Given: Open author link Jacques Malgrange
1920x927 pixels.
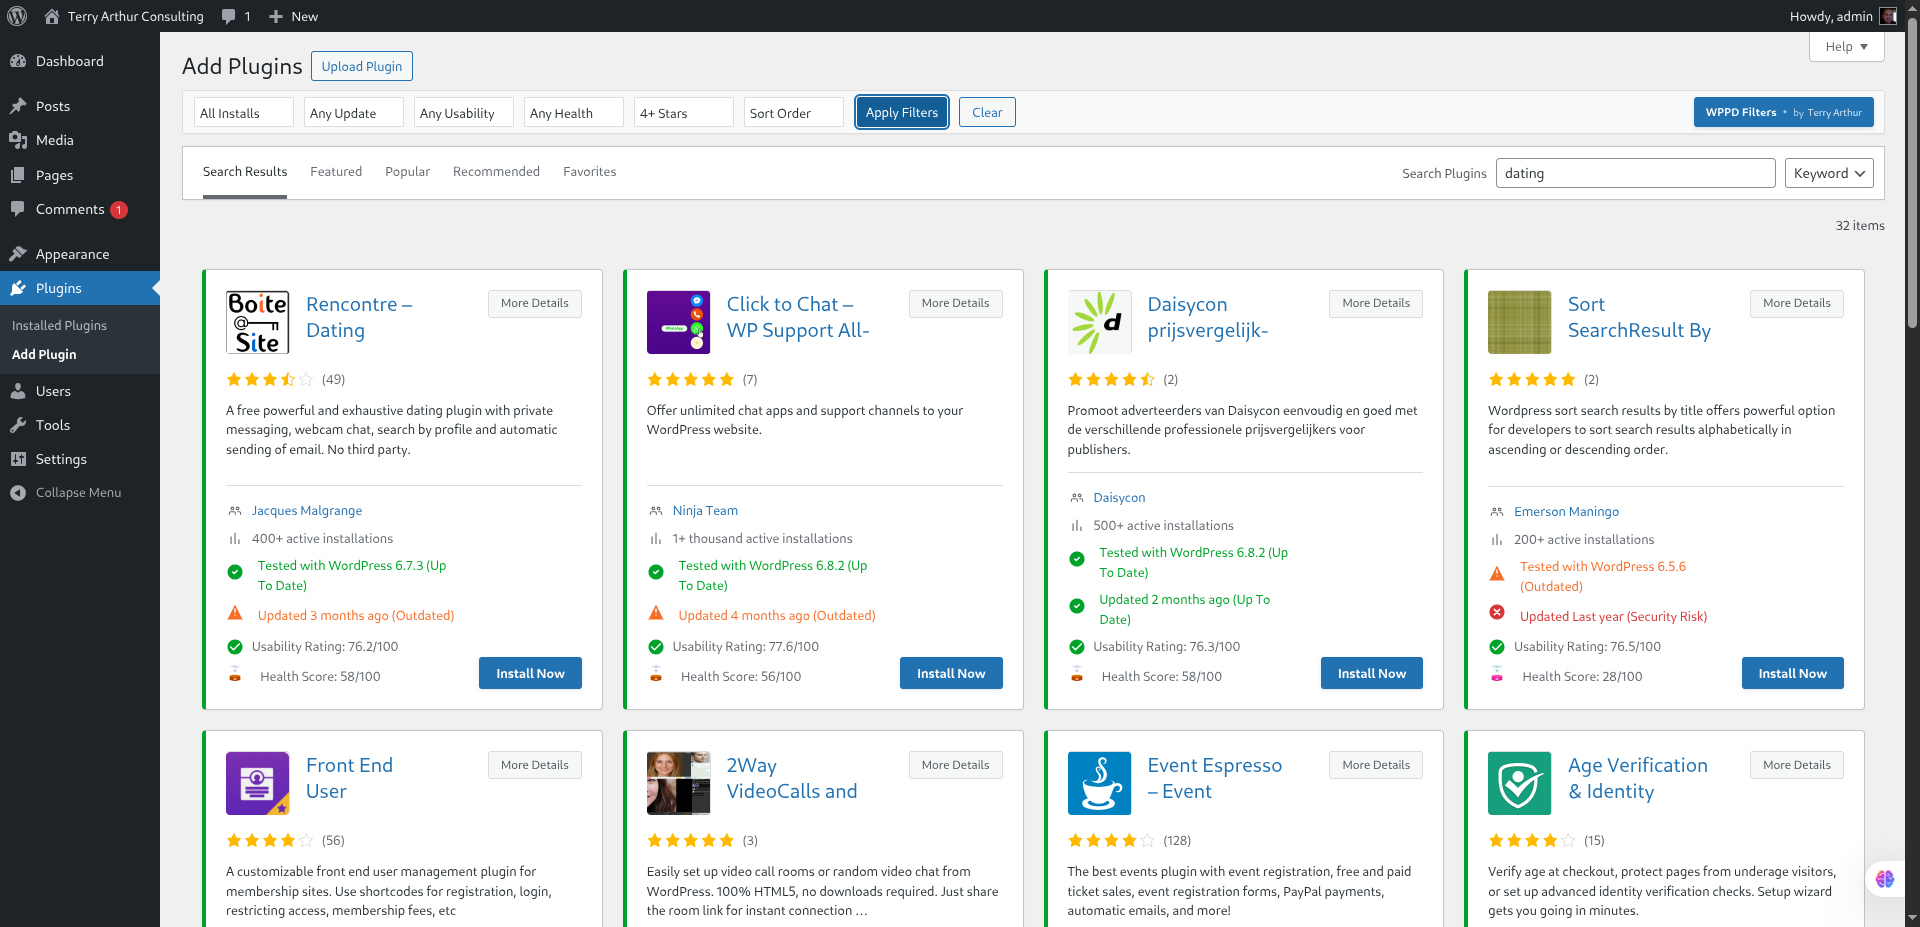Looking at the screenshot, I should [307, 511].
